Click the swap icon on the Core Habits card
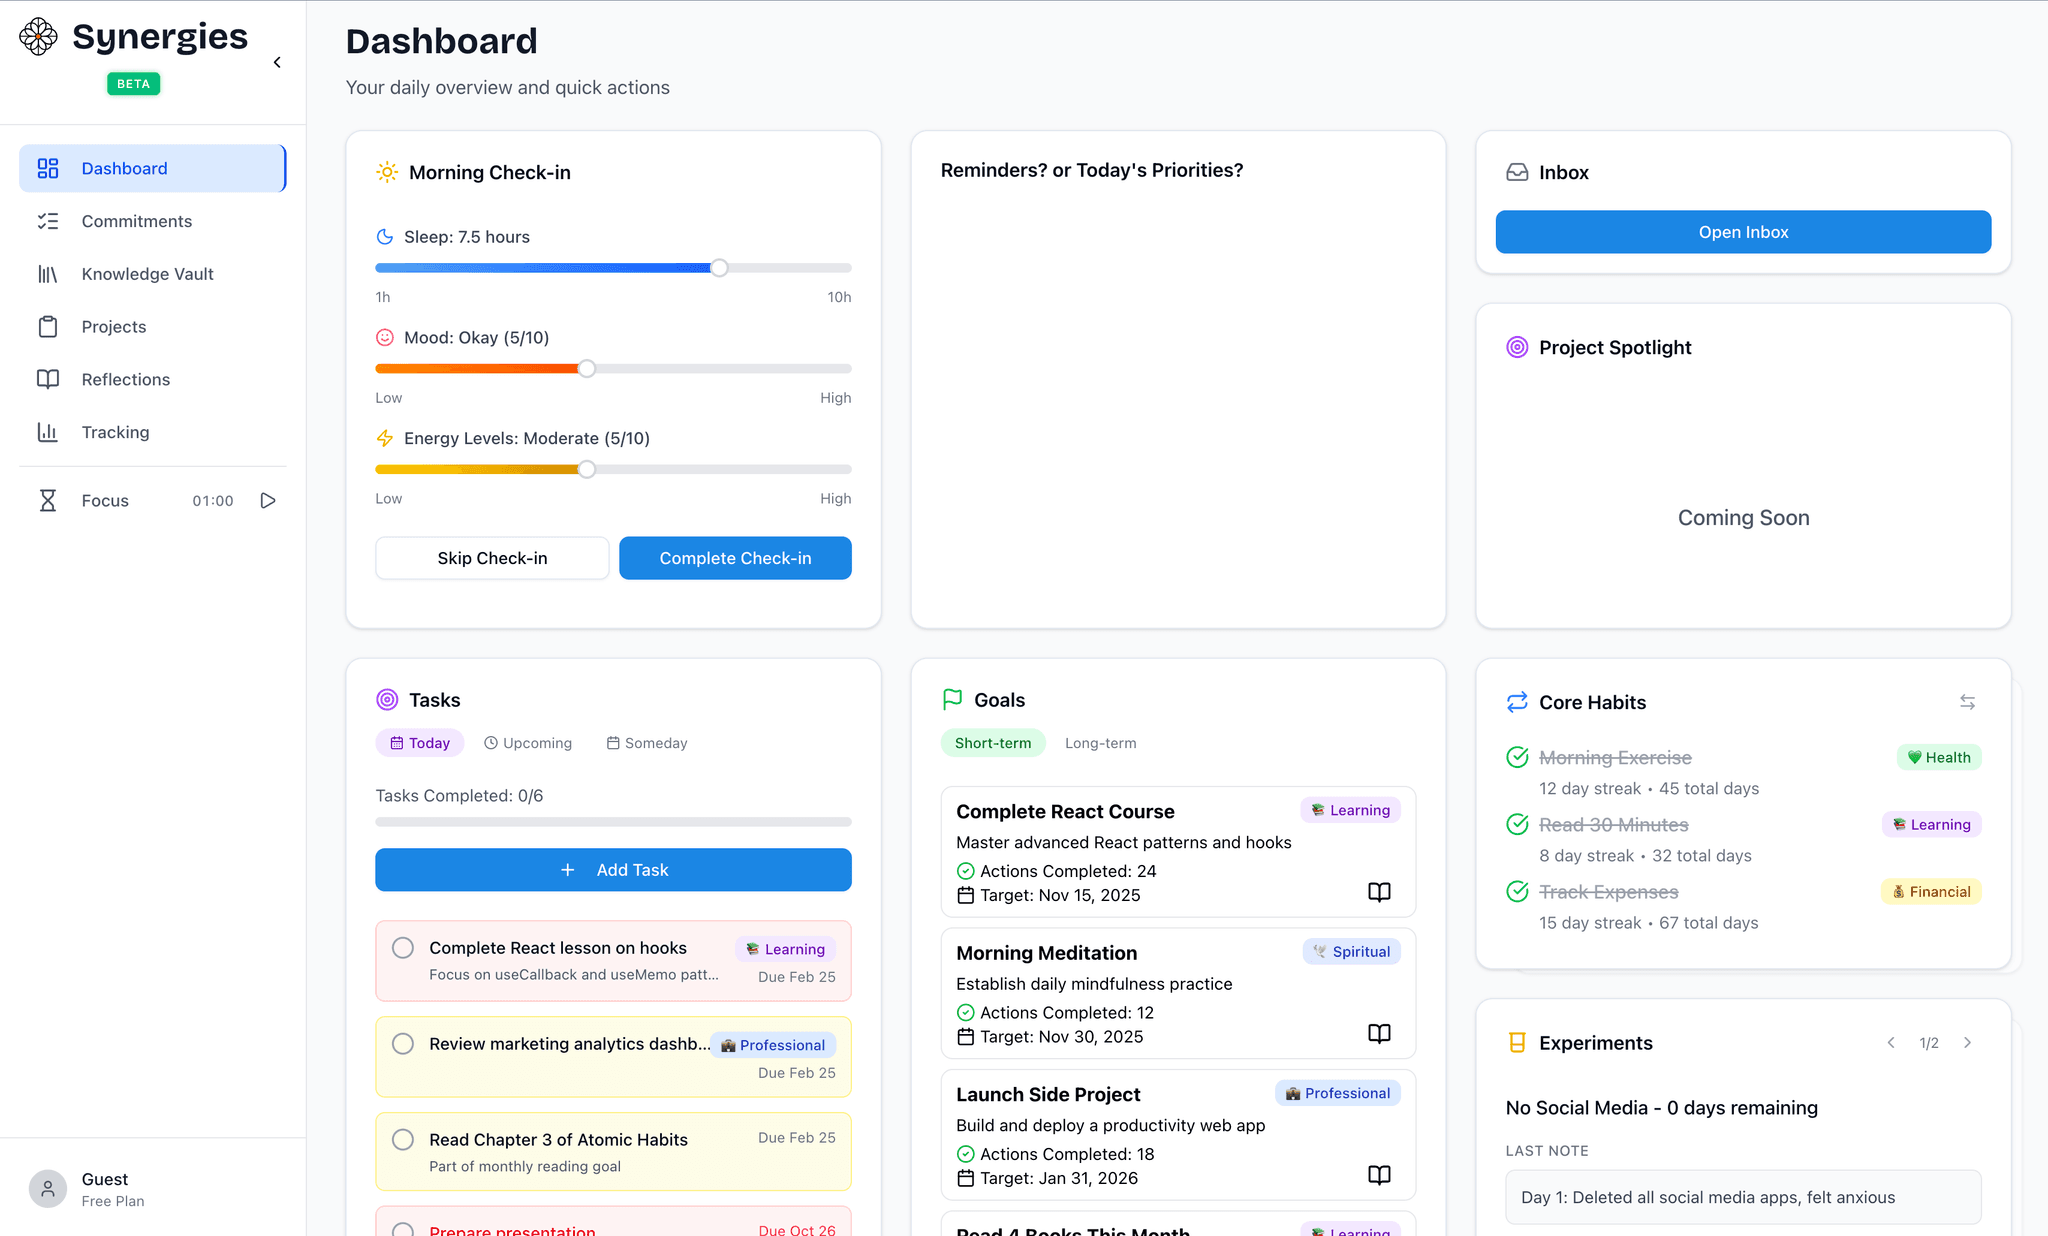 pos(1967,702)
